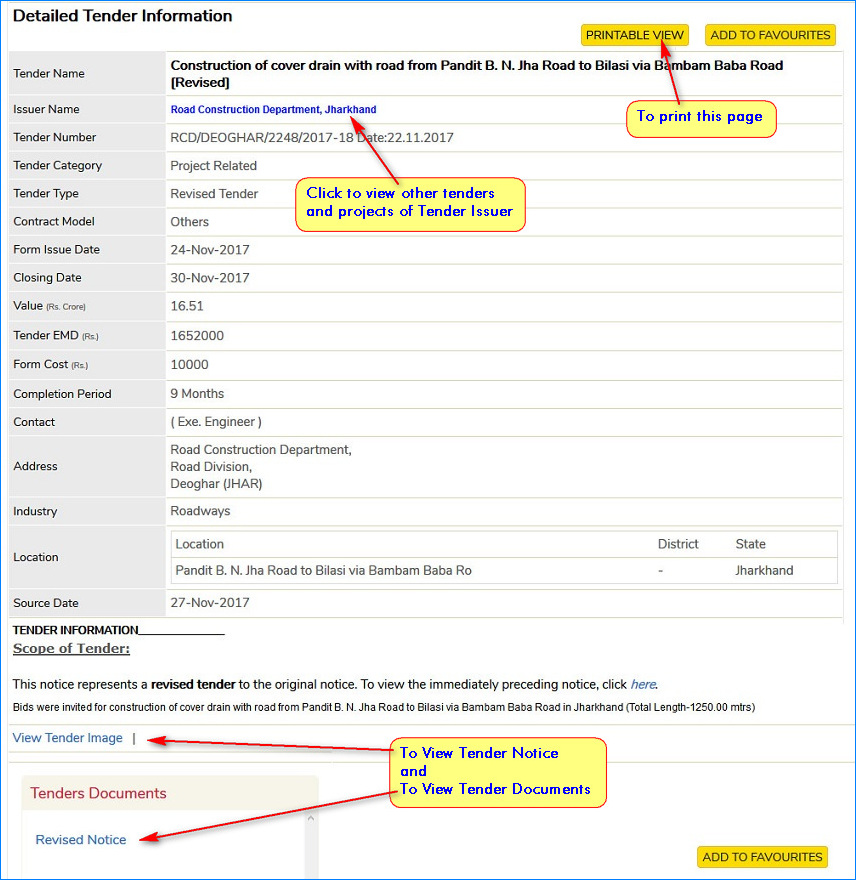This screenshot has height=880, width=856.
Task: Click the Scope of Tender heading
Action: (x=71, y=649)
